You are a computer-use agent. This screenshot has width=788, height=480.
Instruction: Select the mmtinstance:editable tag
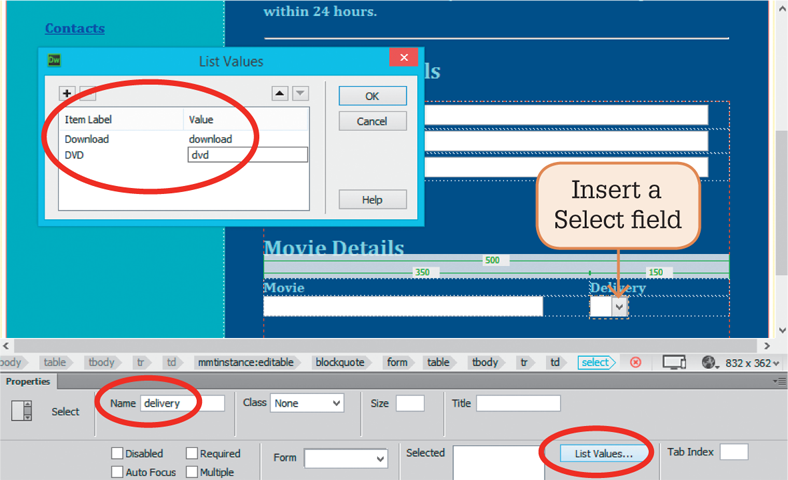[246, 362]
